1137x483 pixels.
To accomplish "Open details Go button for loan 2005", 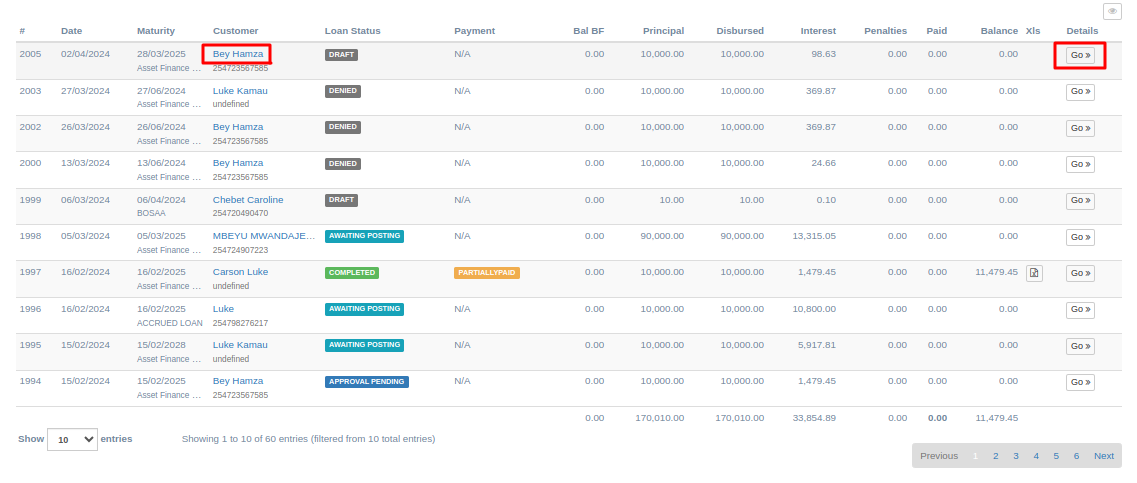I will pyautogui.click(x=1080, y=56).
